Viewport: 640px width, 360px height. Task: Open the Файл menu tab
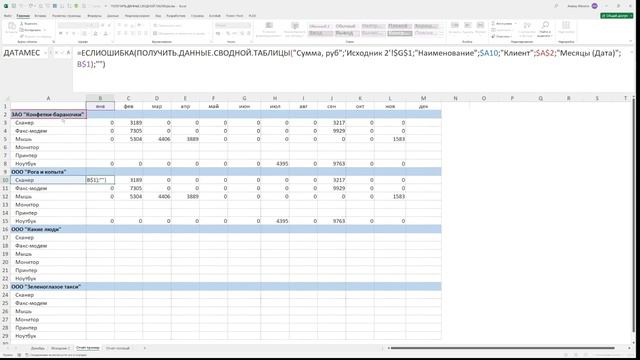click(x=7, y=16)
